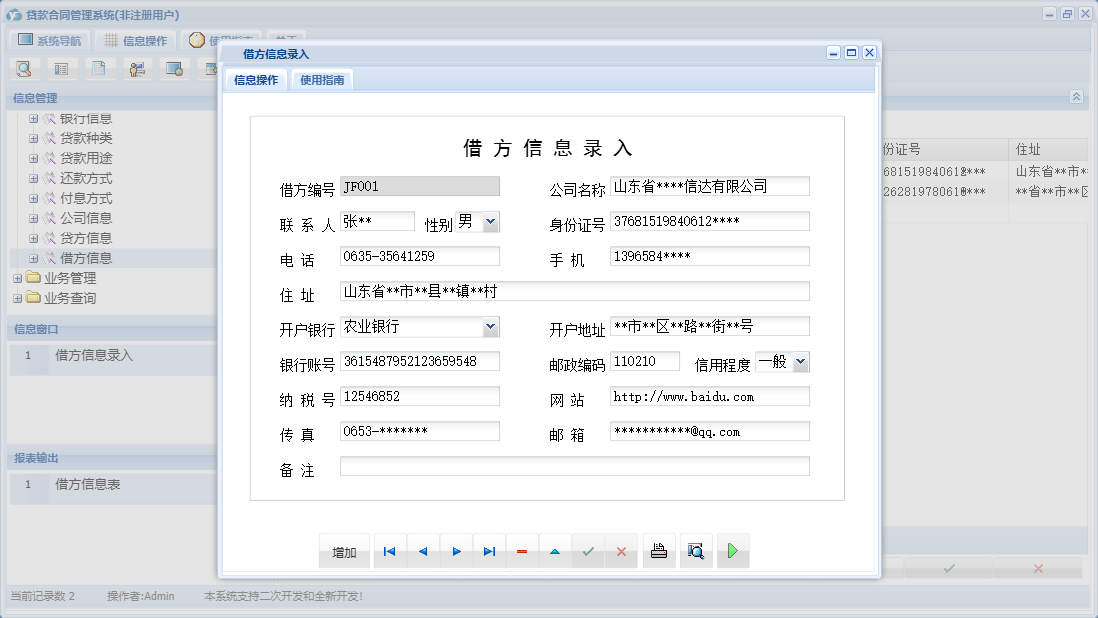Click the 增加 button

click(x=344, y=552)
